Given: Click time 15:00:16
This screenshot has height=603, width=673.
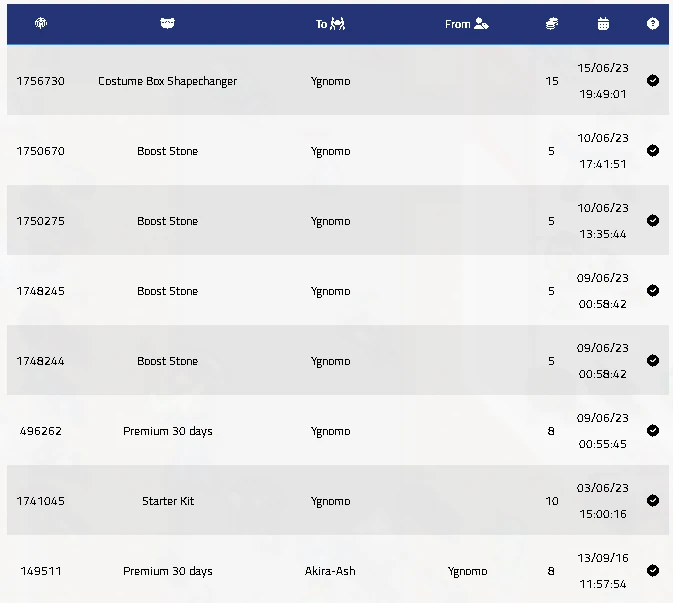Looking at the screenshot, I should pyautogui.click(x=603, y=514).
